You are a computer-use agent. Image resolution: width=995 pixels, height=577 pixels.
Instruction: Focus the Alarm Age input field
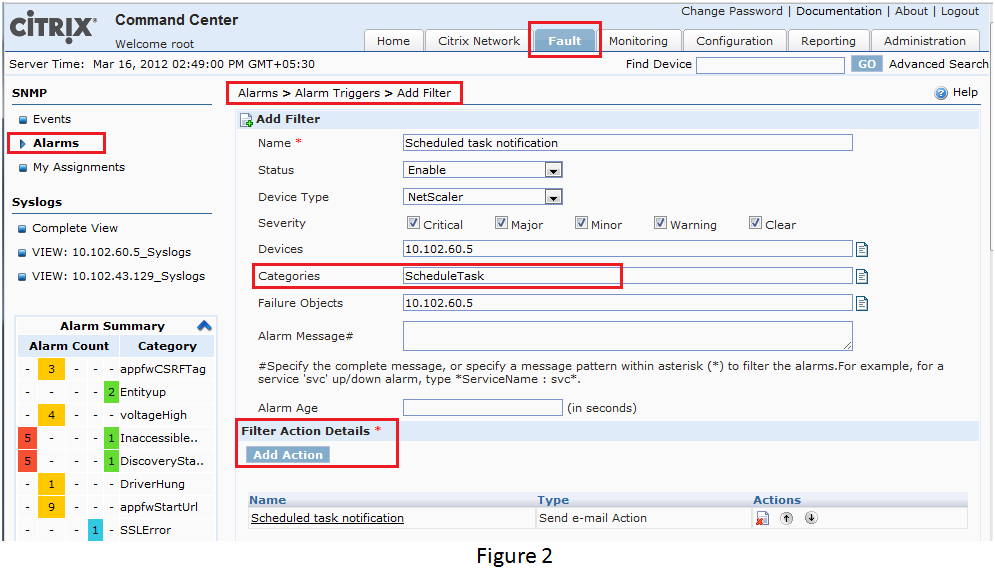pyautogui.click(x=482, y=408)
